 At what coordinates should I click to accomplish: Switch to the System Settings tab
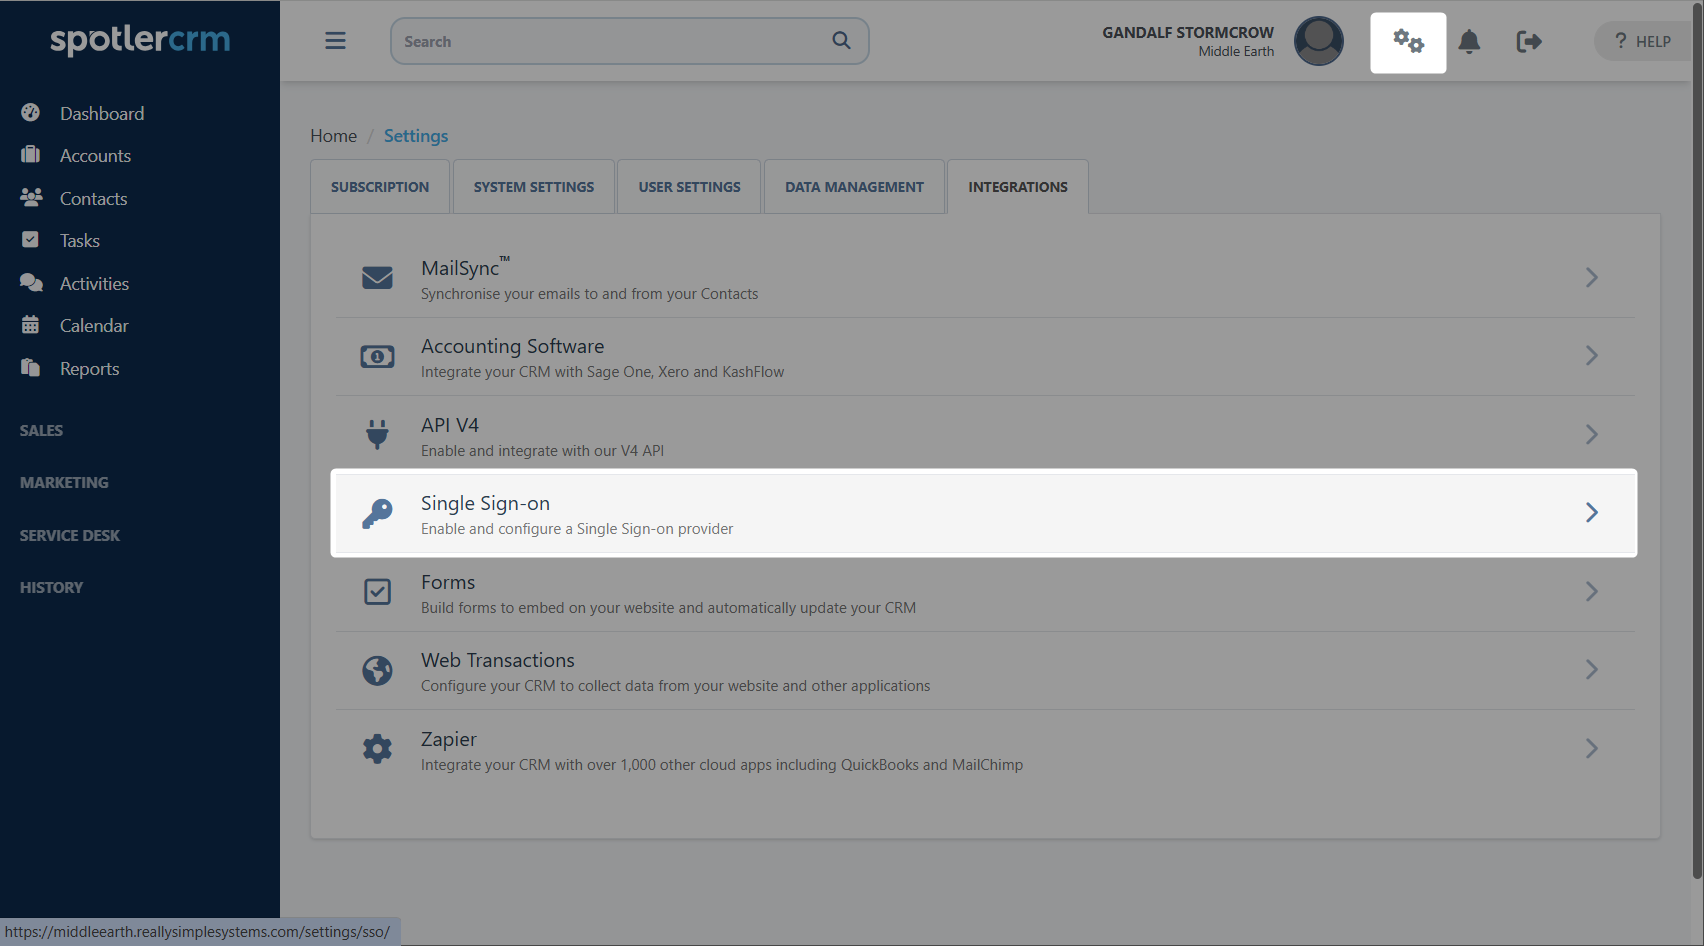(x=534, y=187)
